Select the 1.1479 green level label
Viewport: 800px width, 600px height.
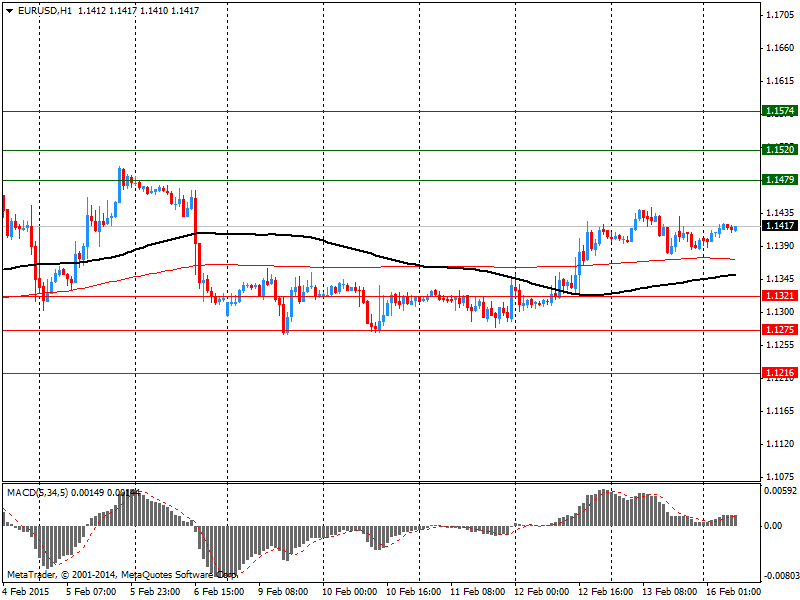[780, 180]
